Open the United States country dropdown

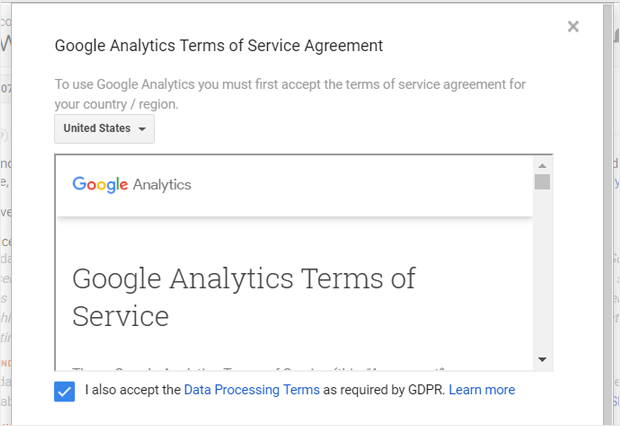(104, 129)
